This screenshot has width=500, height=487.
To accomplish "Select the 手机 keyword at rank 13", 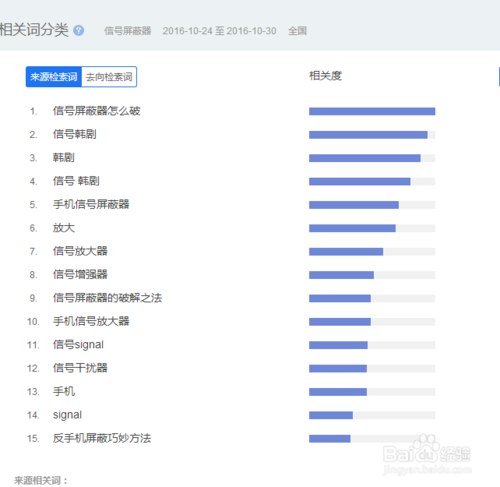I will pos(64,391).
